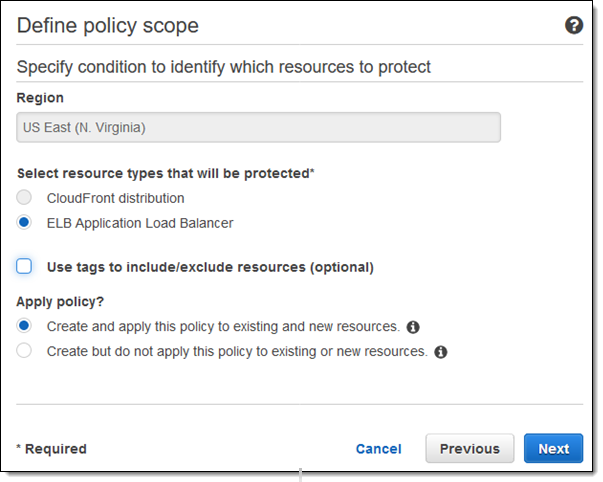Click the 'CloudFront distribution' label text
Screen dimensions: 603x482
pyautogui.click(x=115, y=198)
